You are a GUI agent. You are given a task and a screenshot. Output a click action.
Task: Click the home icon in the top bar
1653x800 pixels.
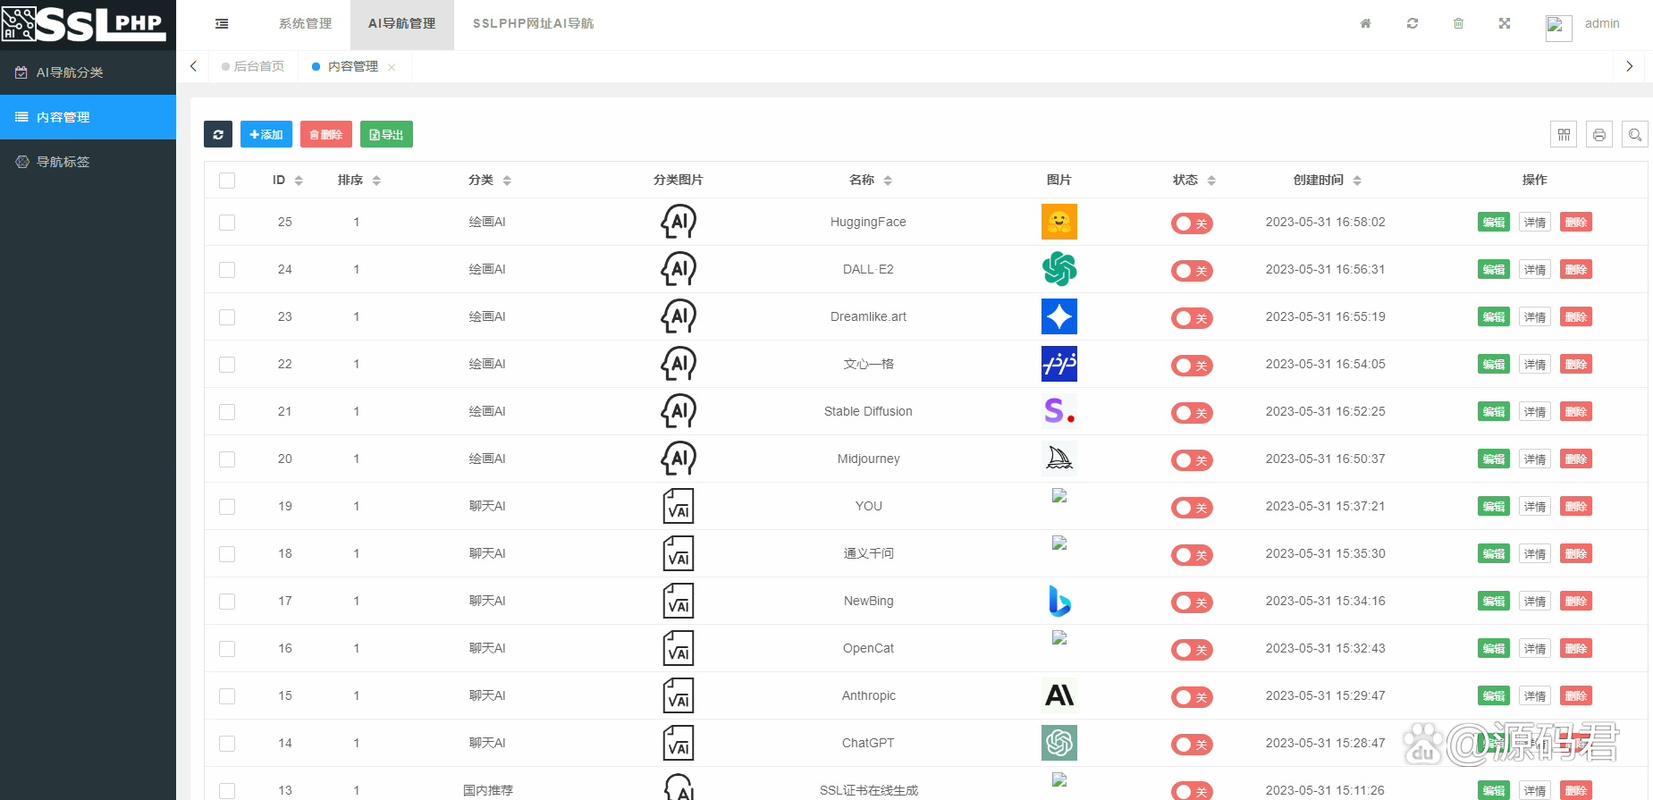click(x=1365, y=23)
